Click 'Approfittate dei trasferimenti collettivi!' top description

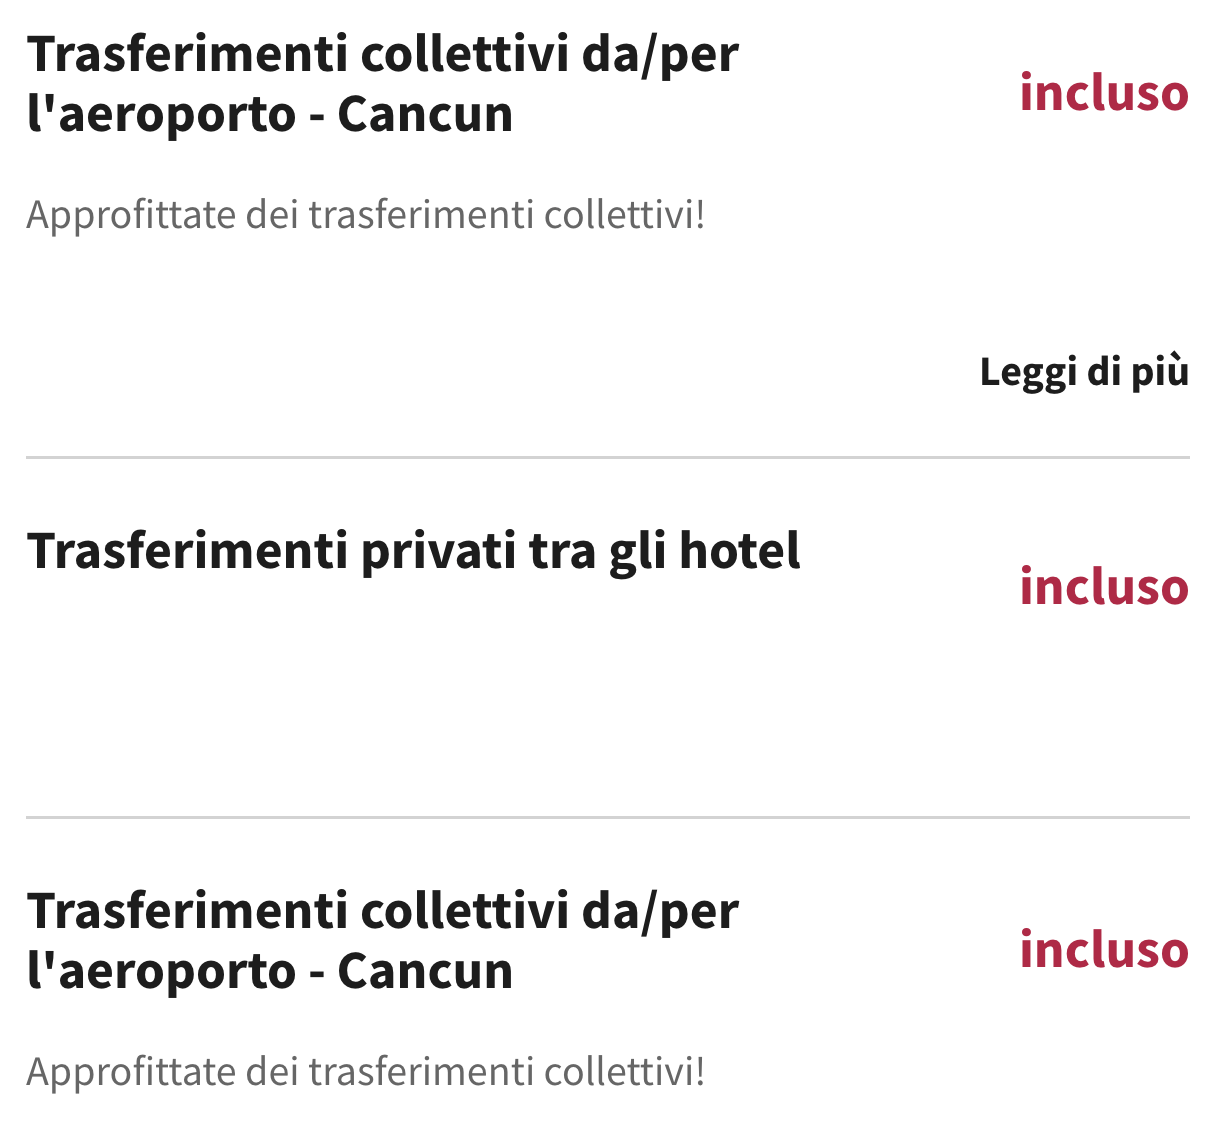(368, 213)
